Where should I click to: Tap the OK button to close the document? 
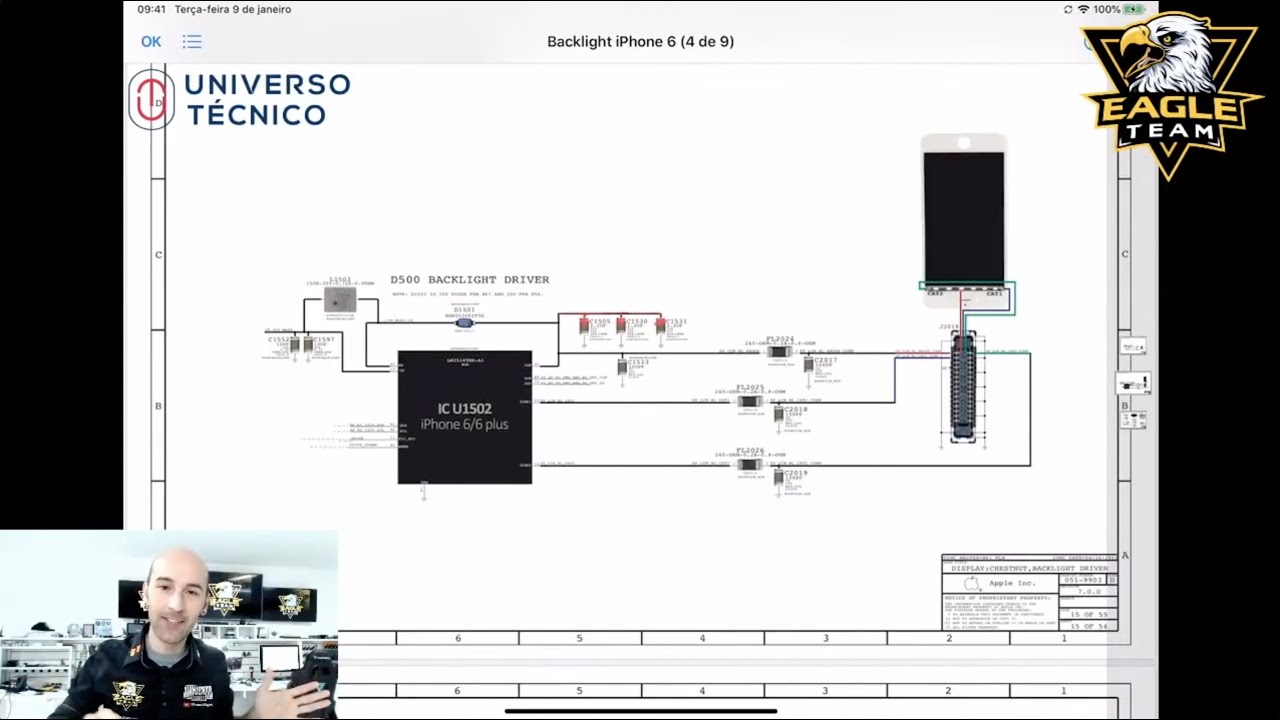tap(151, 41)
